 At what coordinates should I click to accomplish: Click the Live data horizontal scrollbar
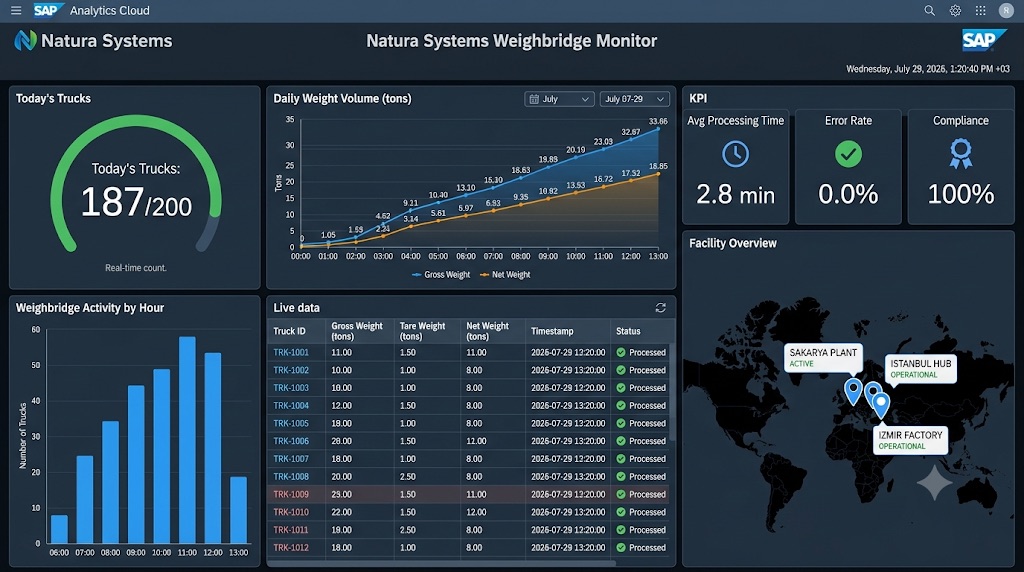(x=441, y=563)
